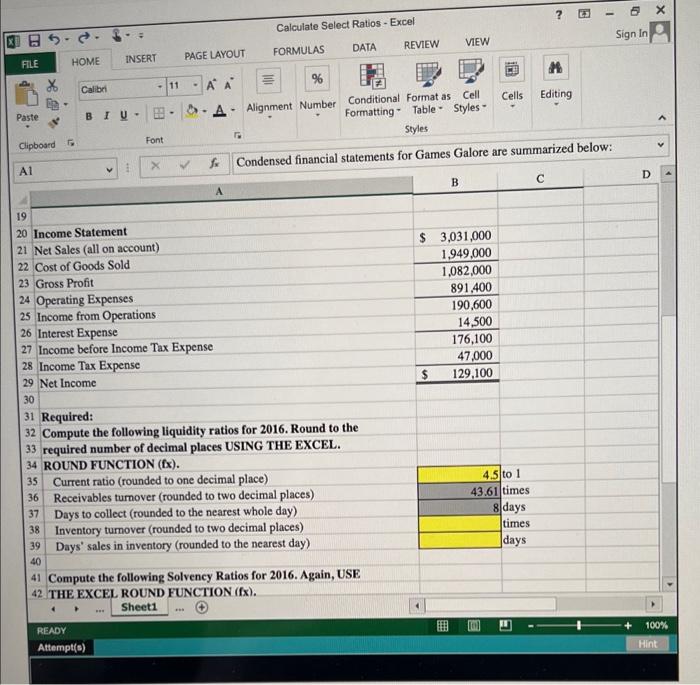Collapse the ribbon with caret

tap(662, 117)
